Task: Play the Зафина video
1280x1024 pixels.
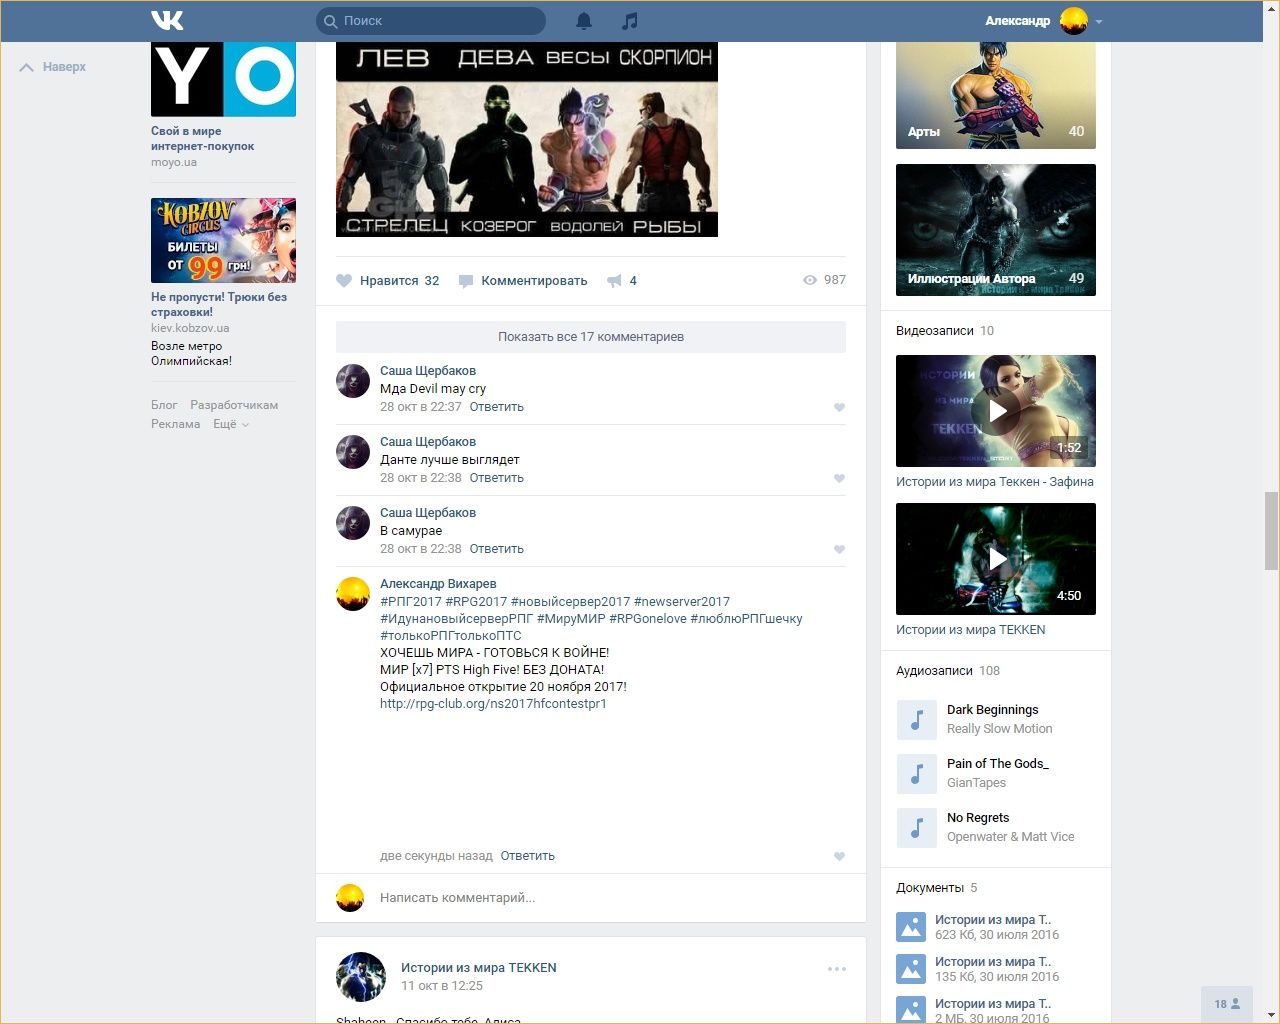Action: [x=996, y=411]
